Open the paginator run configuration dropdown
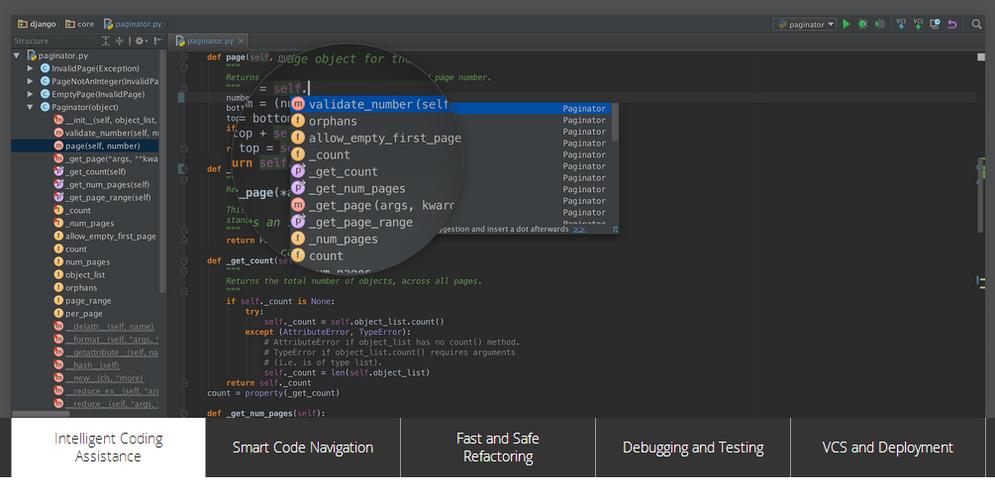This screenshot has width=995, height=500. coord(805,24)
